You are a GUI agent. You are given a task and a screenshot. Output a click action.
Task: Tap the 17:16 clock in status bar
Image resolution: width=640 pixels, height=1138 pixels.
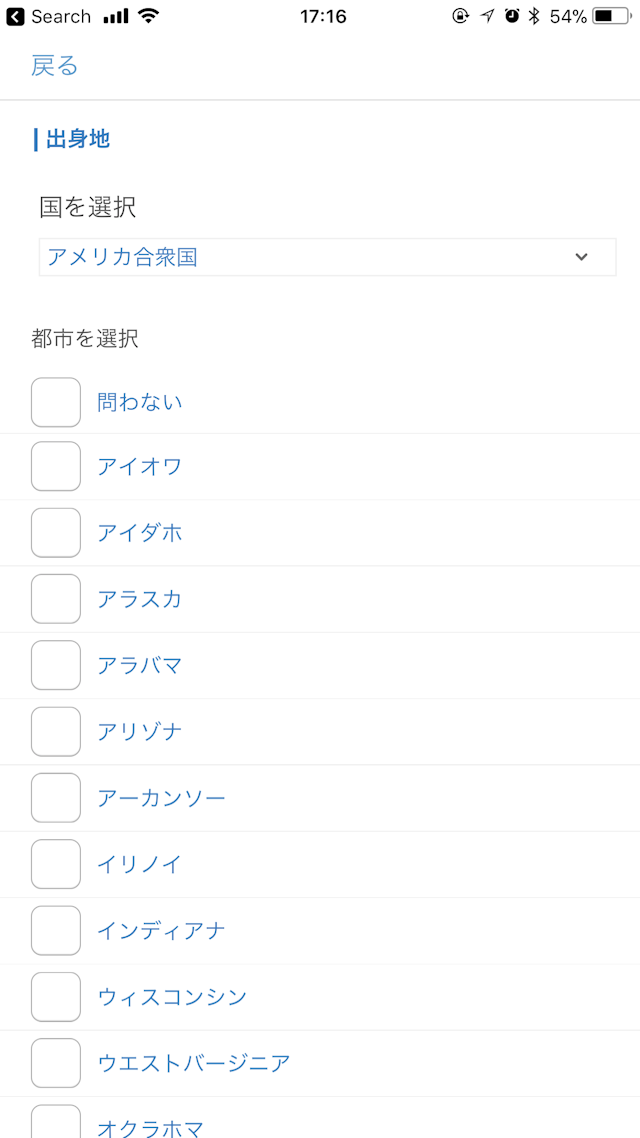click(x=323, y=16)
